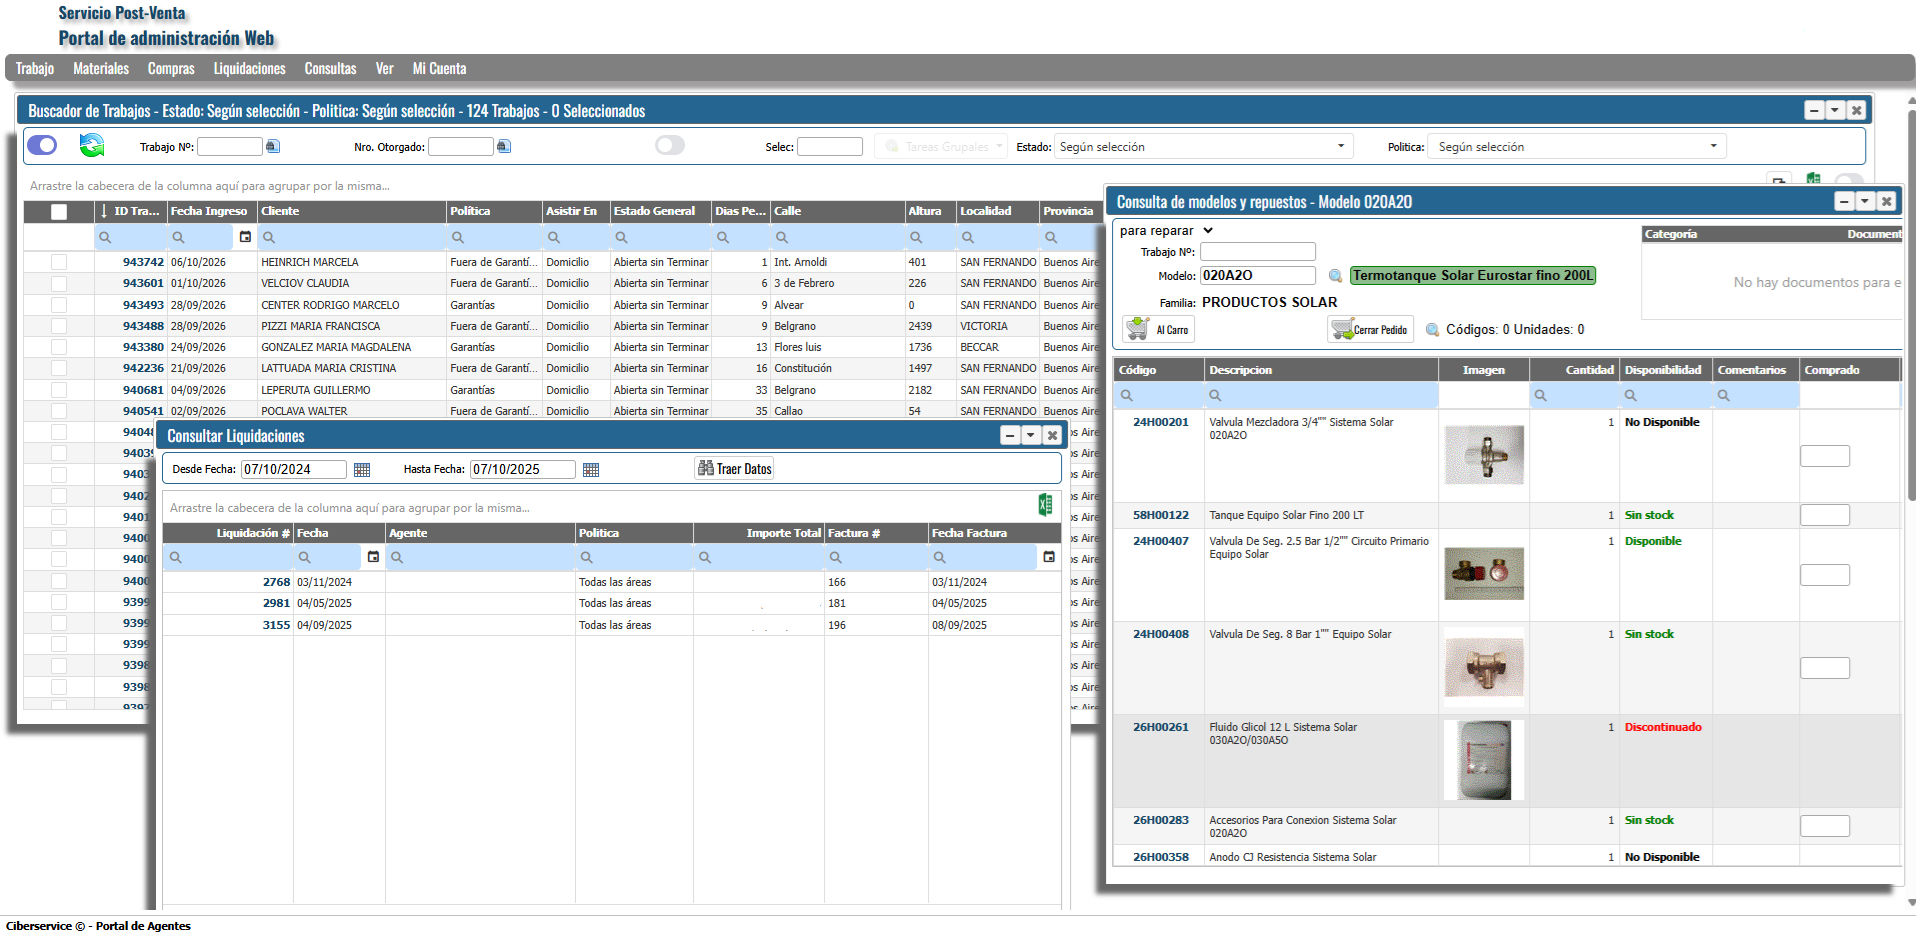Click the Agente column filter search icon

(x=397, y=558)
